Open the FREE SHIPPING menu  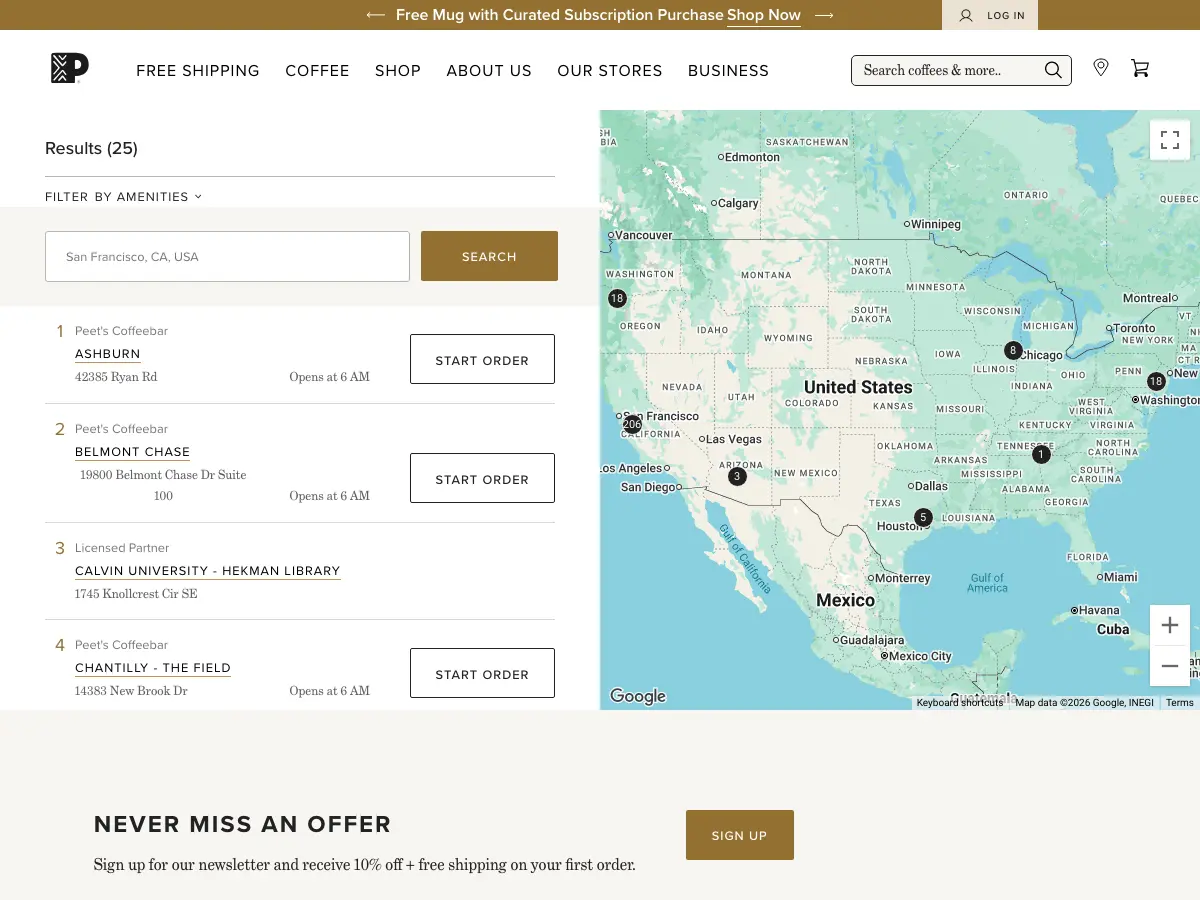[x=198, y=71]
